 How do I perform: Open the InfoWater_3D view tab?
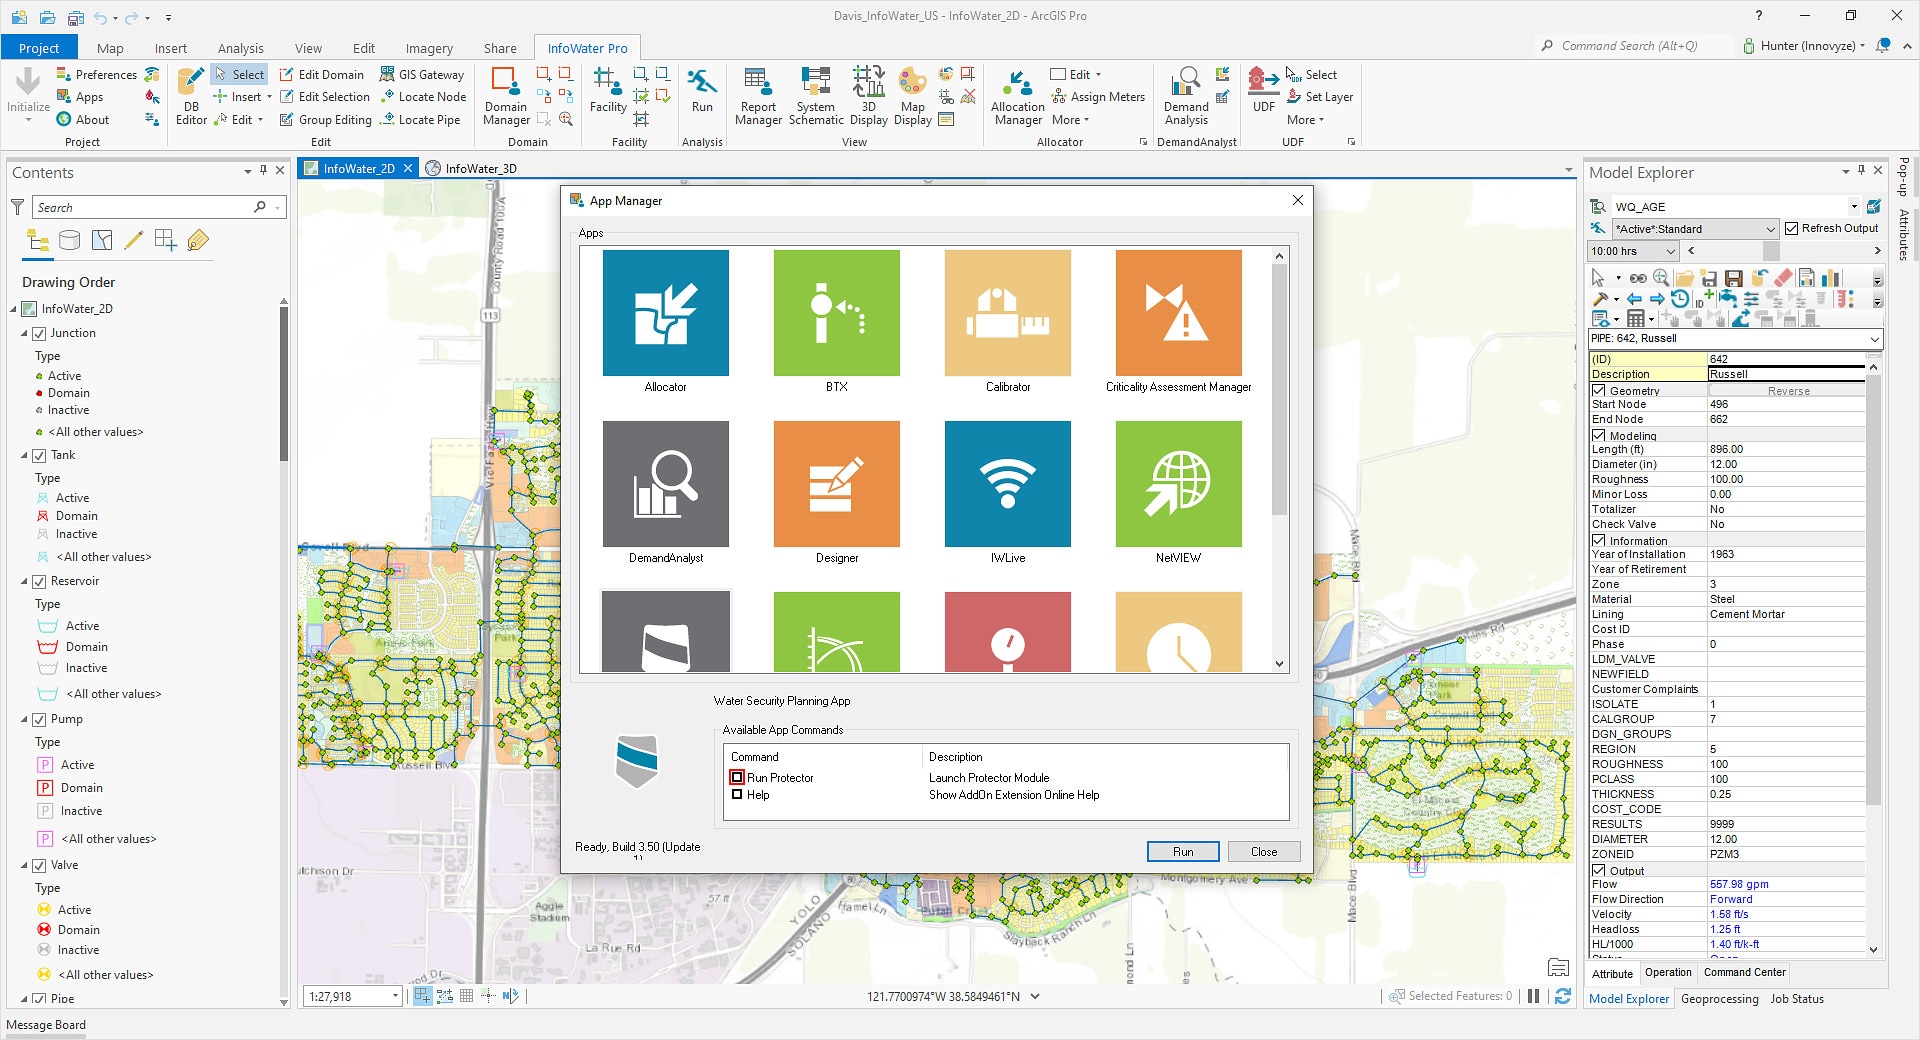point(480,169)
